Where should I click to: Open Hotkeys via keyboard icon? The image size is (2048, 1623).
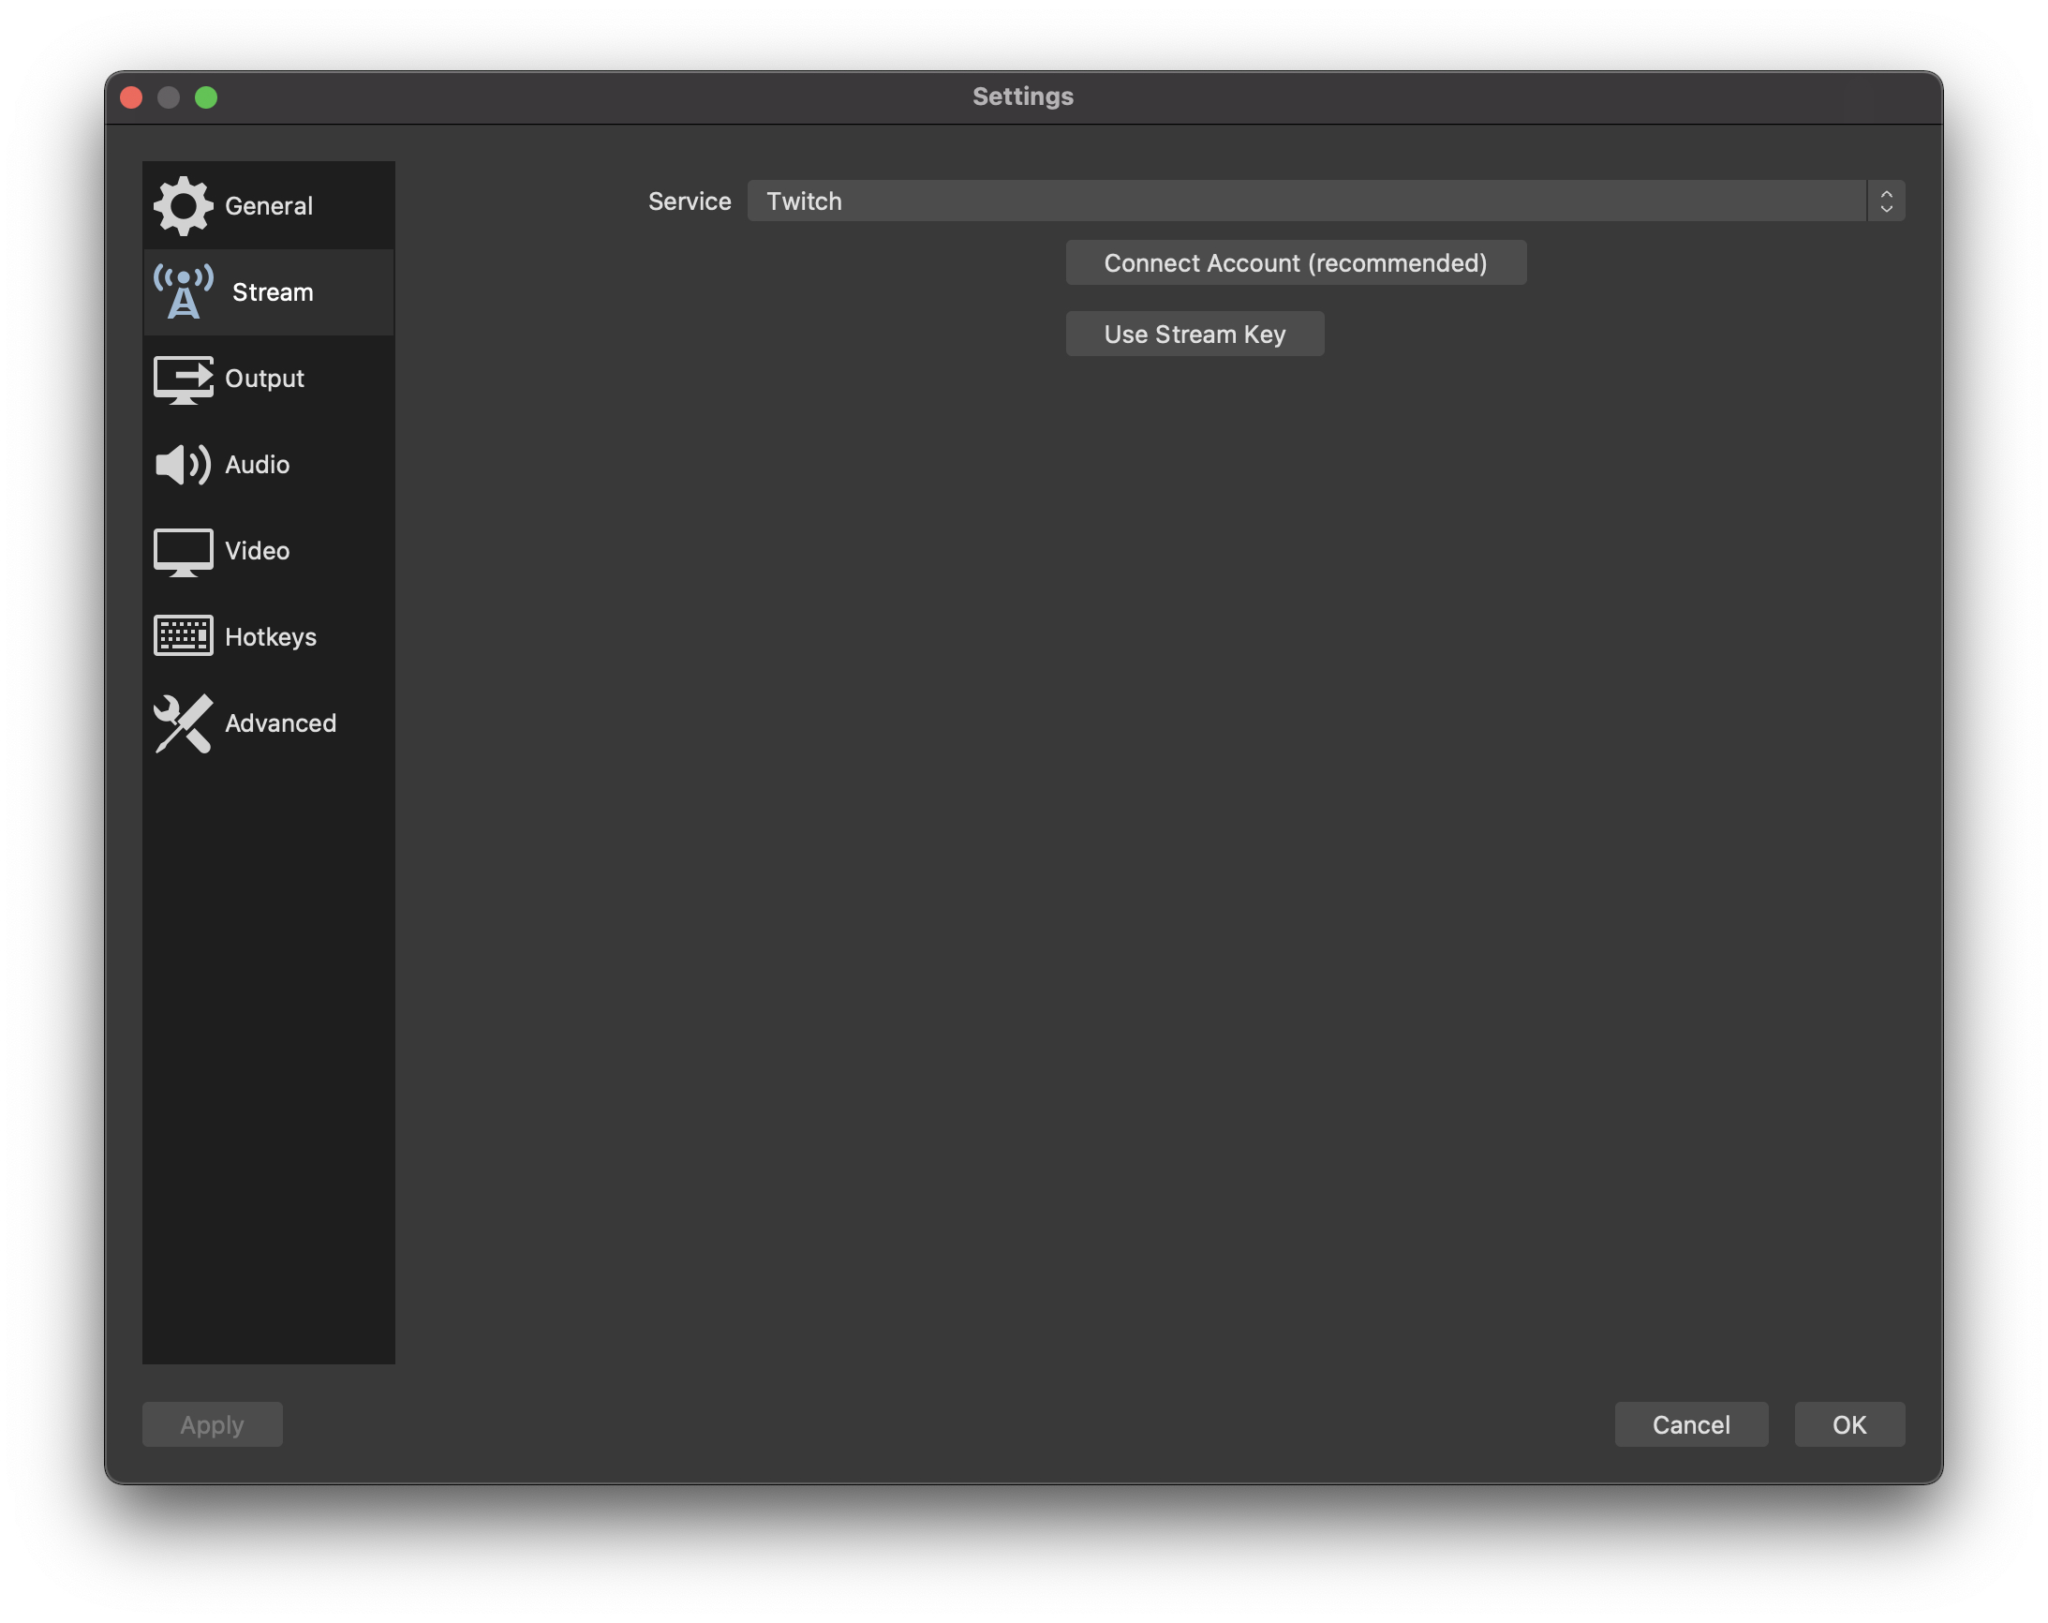[183, 636]
